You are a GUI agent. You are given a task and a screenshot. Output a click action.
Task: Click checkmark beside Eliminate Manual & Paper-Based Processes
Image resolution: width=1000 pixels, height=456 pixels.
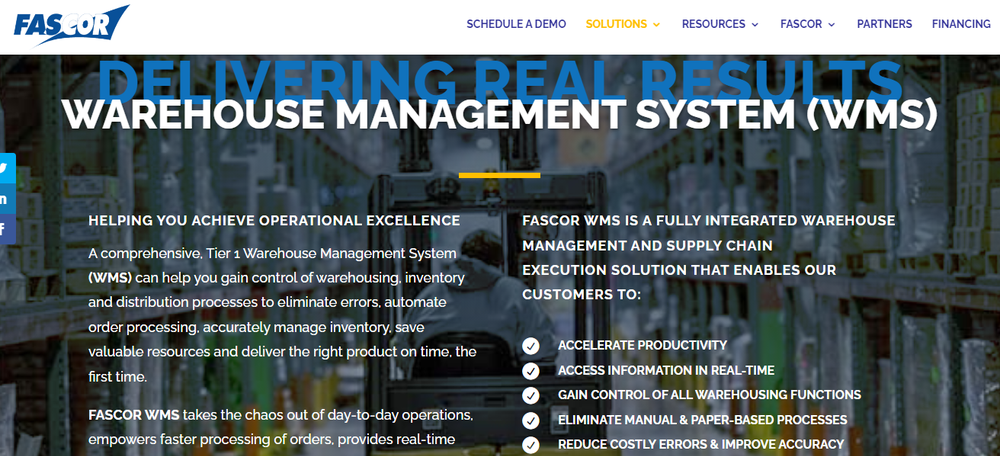(x=531, y=420)
